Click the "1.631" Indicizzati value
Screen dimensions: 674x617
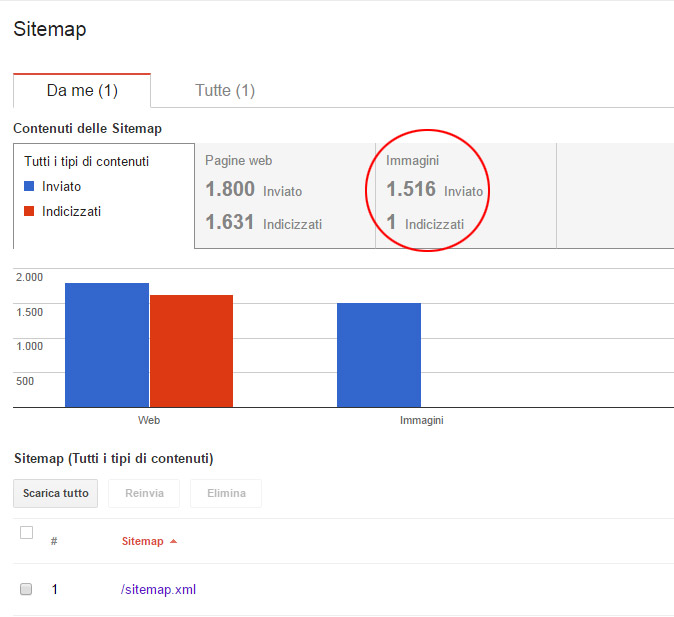230,222
